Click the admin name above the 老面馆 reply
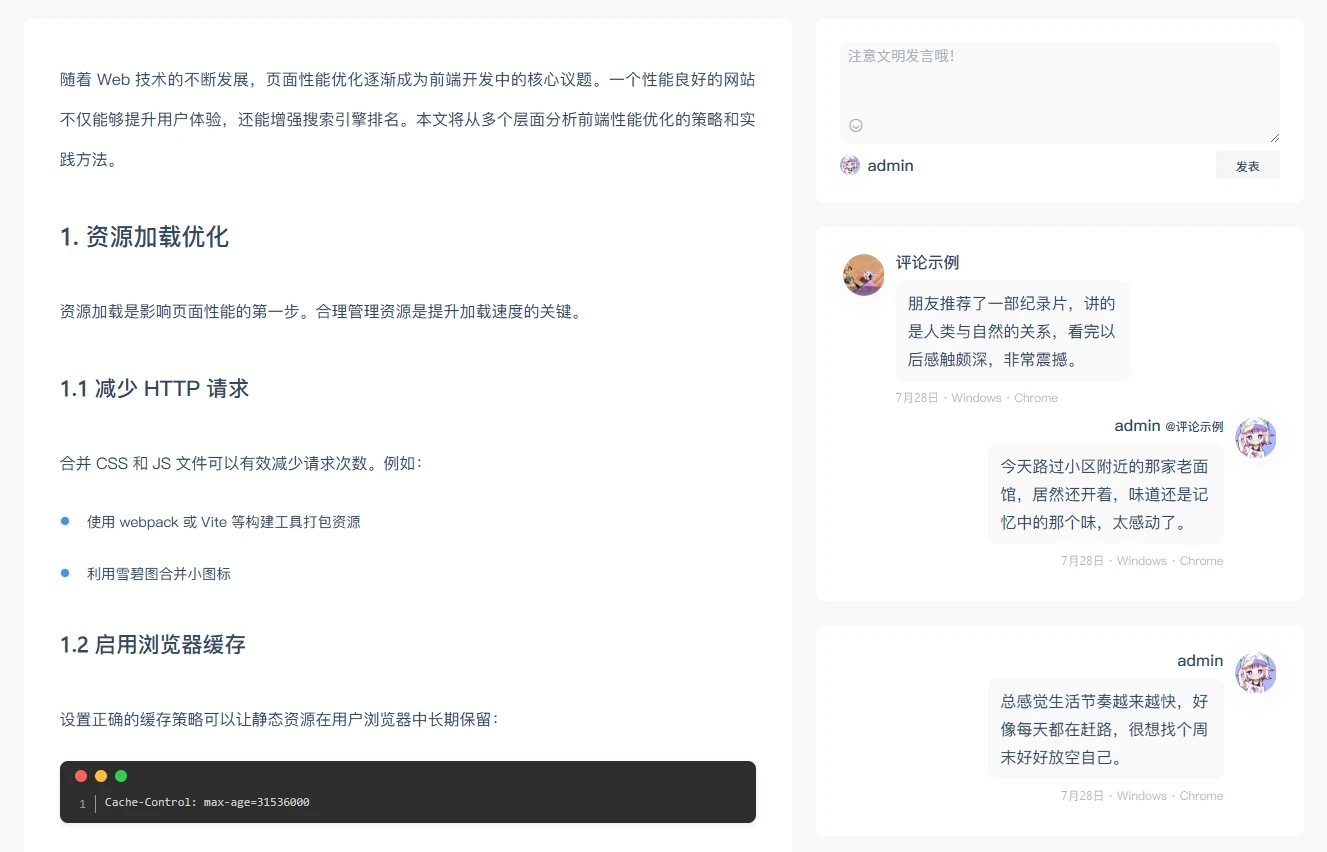 tap(1137, 426)
